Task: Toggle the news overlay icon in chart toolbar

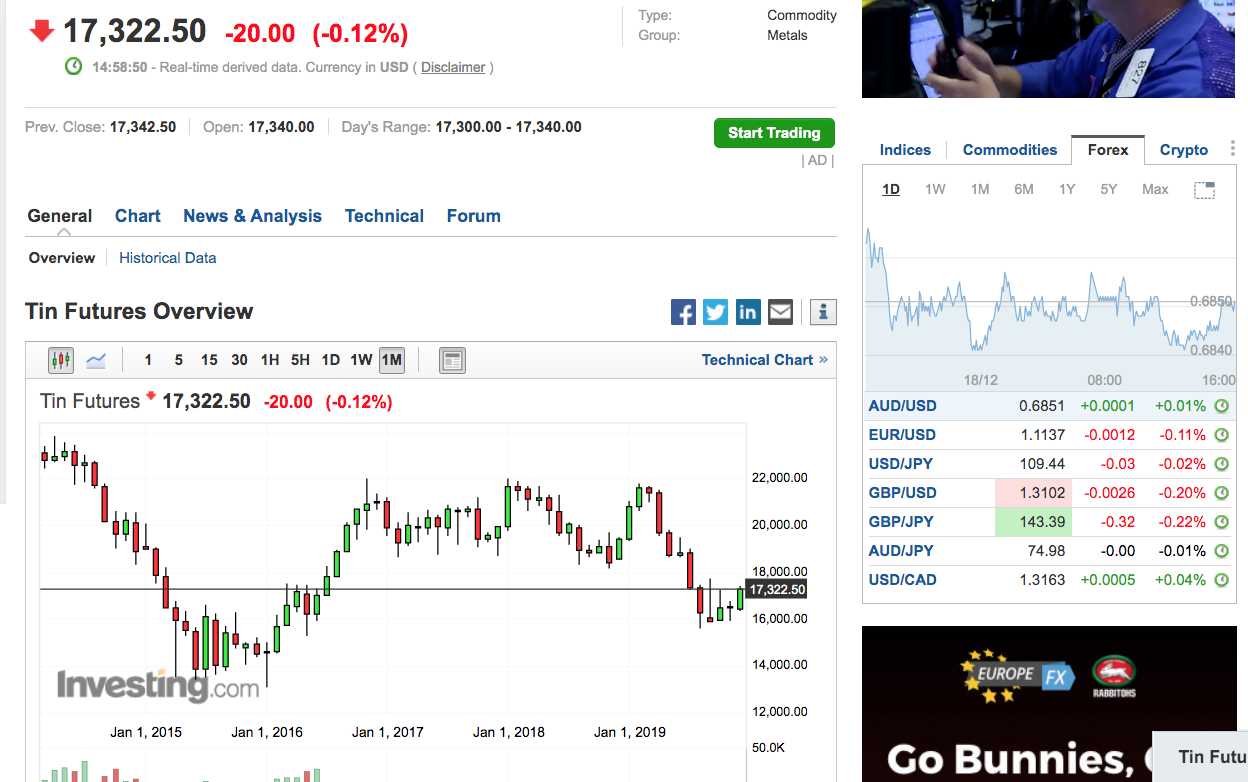Action: [453, 360]
